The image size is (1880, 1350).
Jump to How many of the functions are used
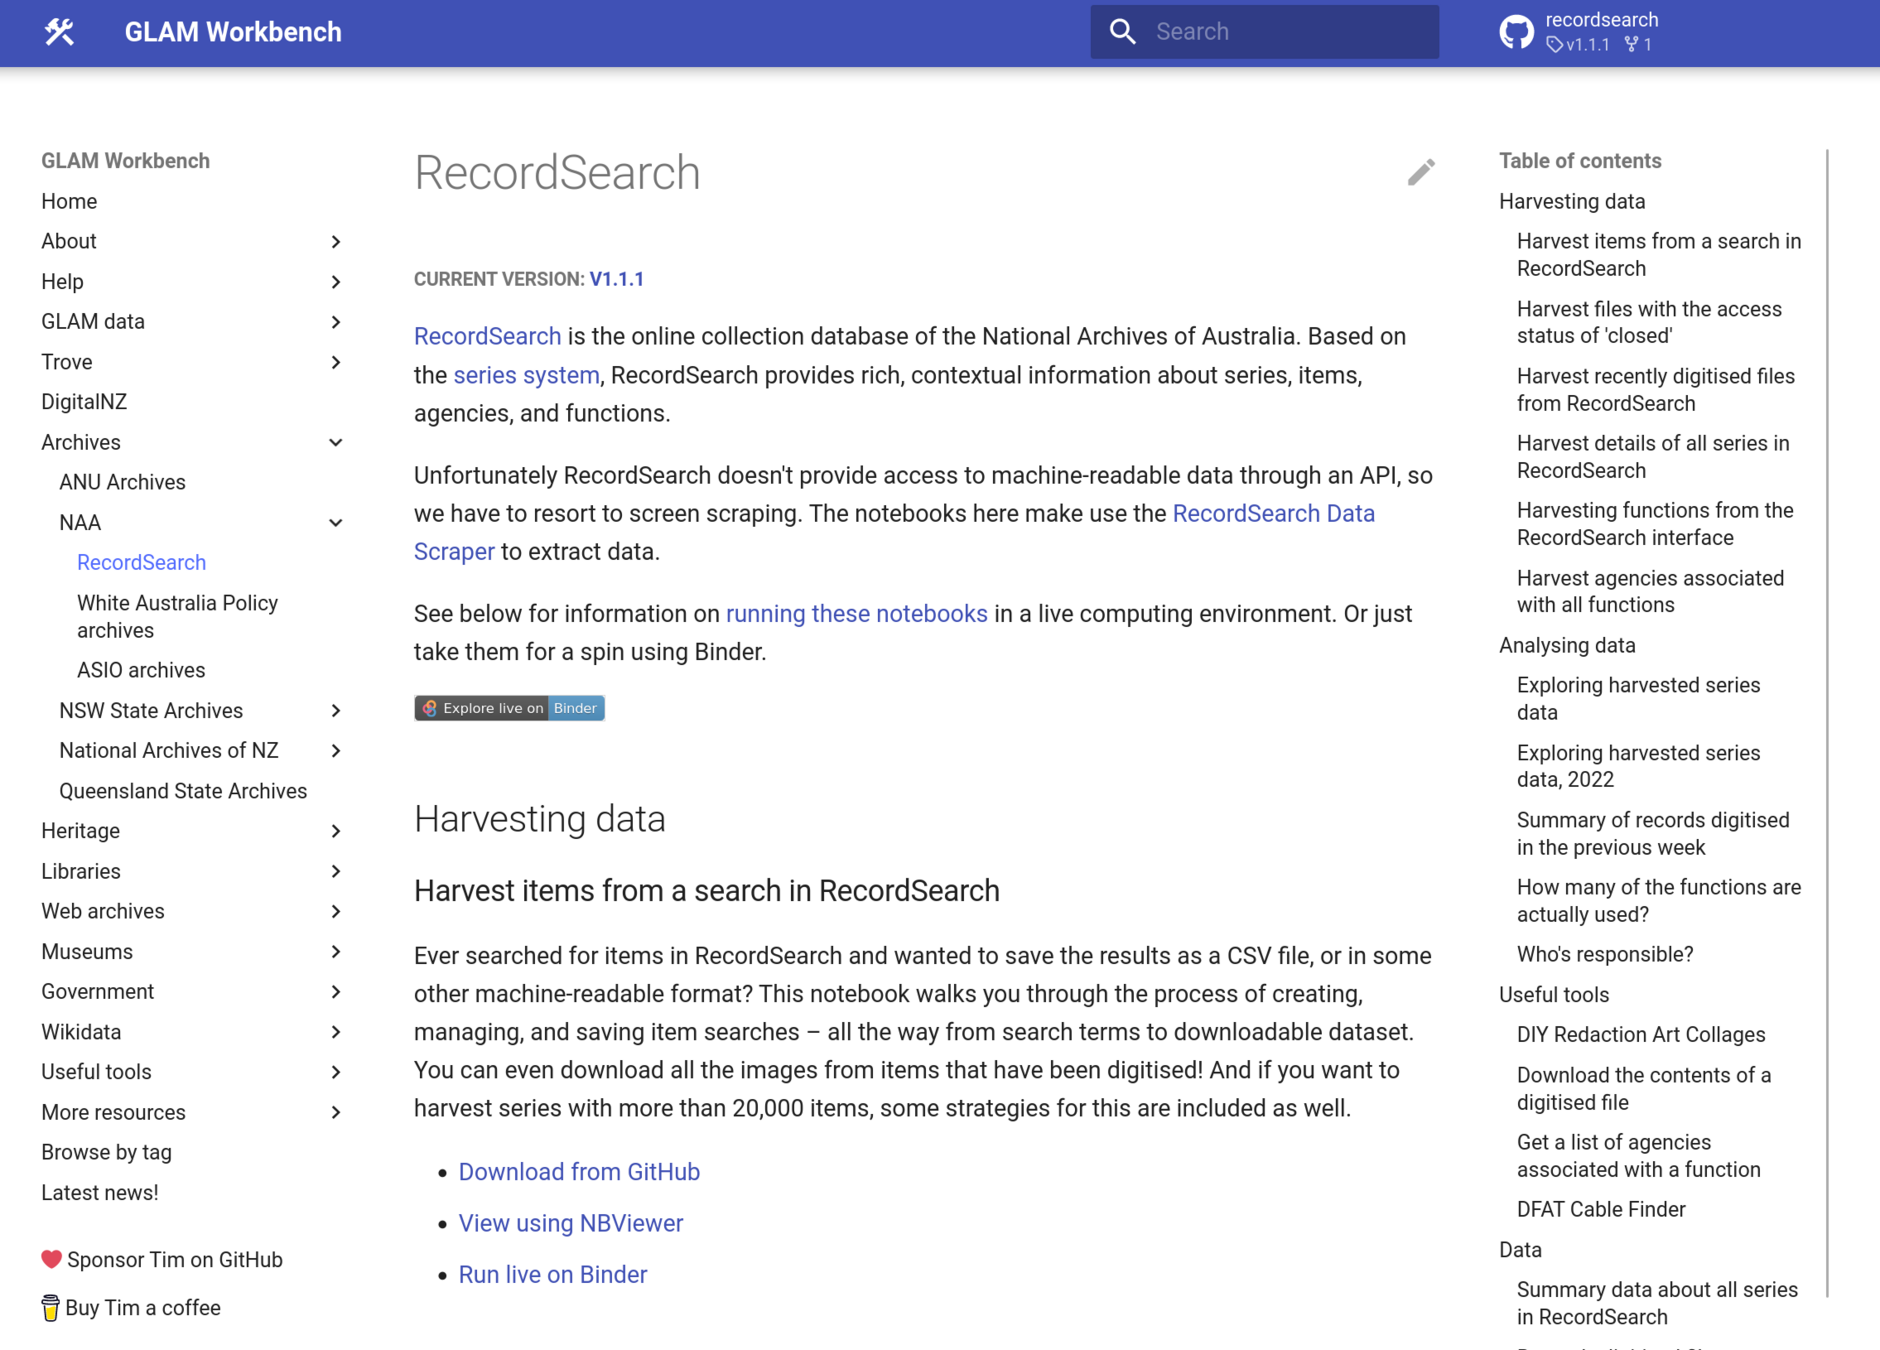tap(1658, 900)
